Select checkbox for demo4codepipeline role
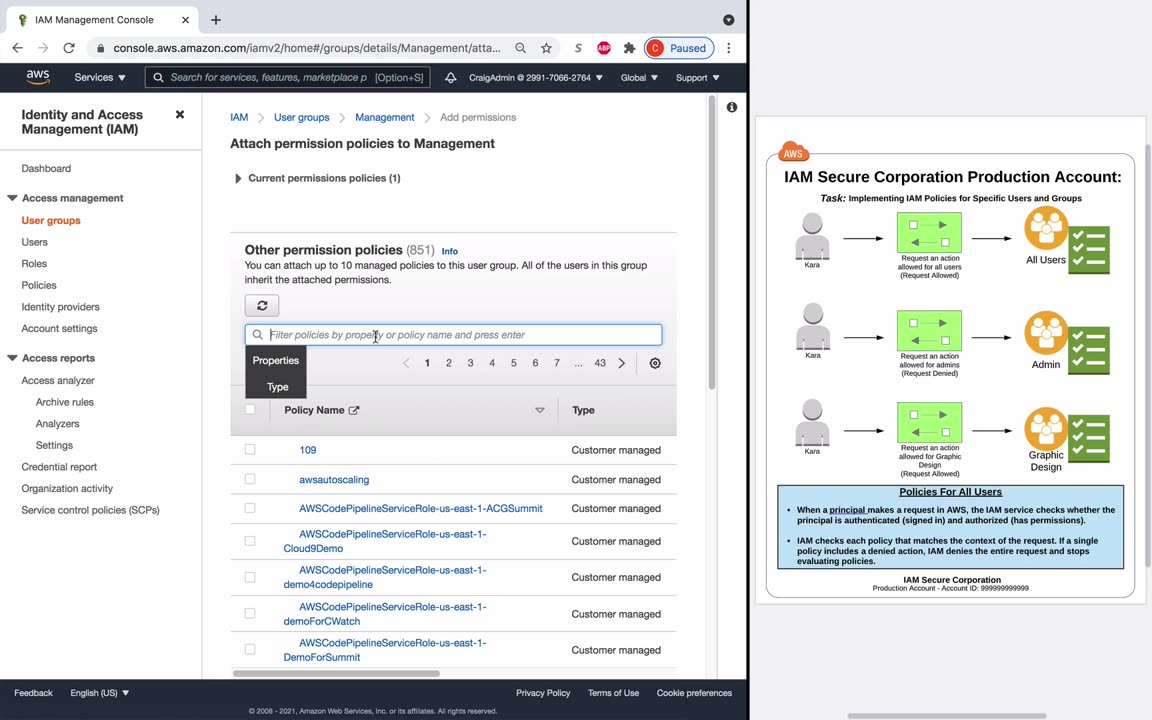 [250, 577]
